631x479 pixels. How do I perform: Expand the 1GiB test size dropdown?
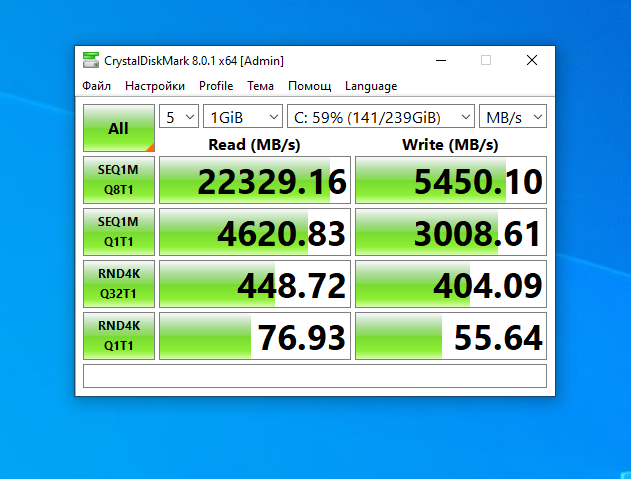coord(243,117)
